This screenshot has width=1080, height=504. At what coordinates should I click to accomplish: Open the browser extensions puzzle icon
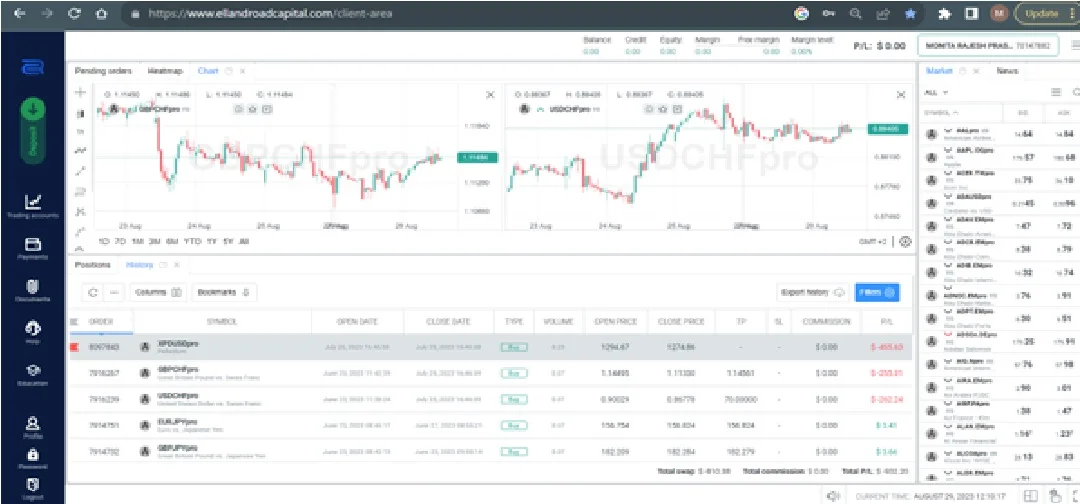[x=945, y=13]
